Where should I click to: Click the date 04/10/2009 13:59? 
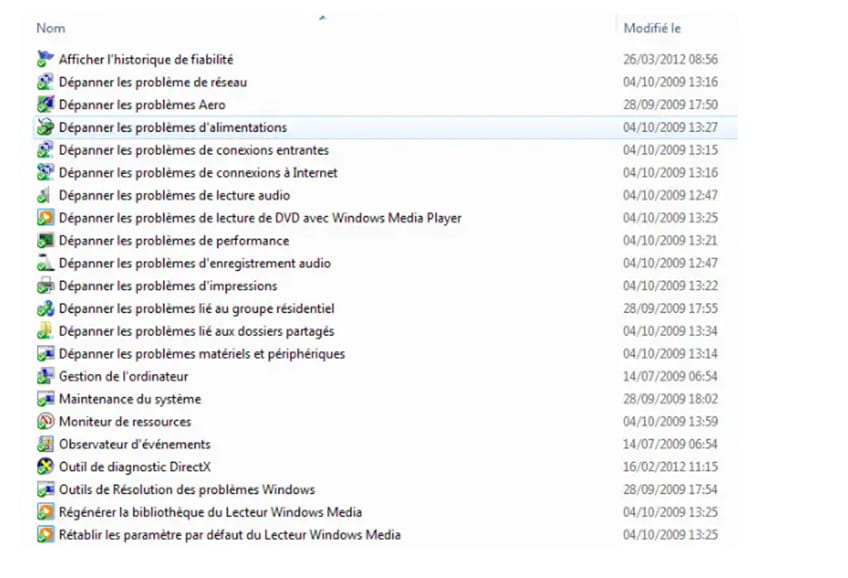pyautogui.click(x=670, y=422)
